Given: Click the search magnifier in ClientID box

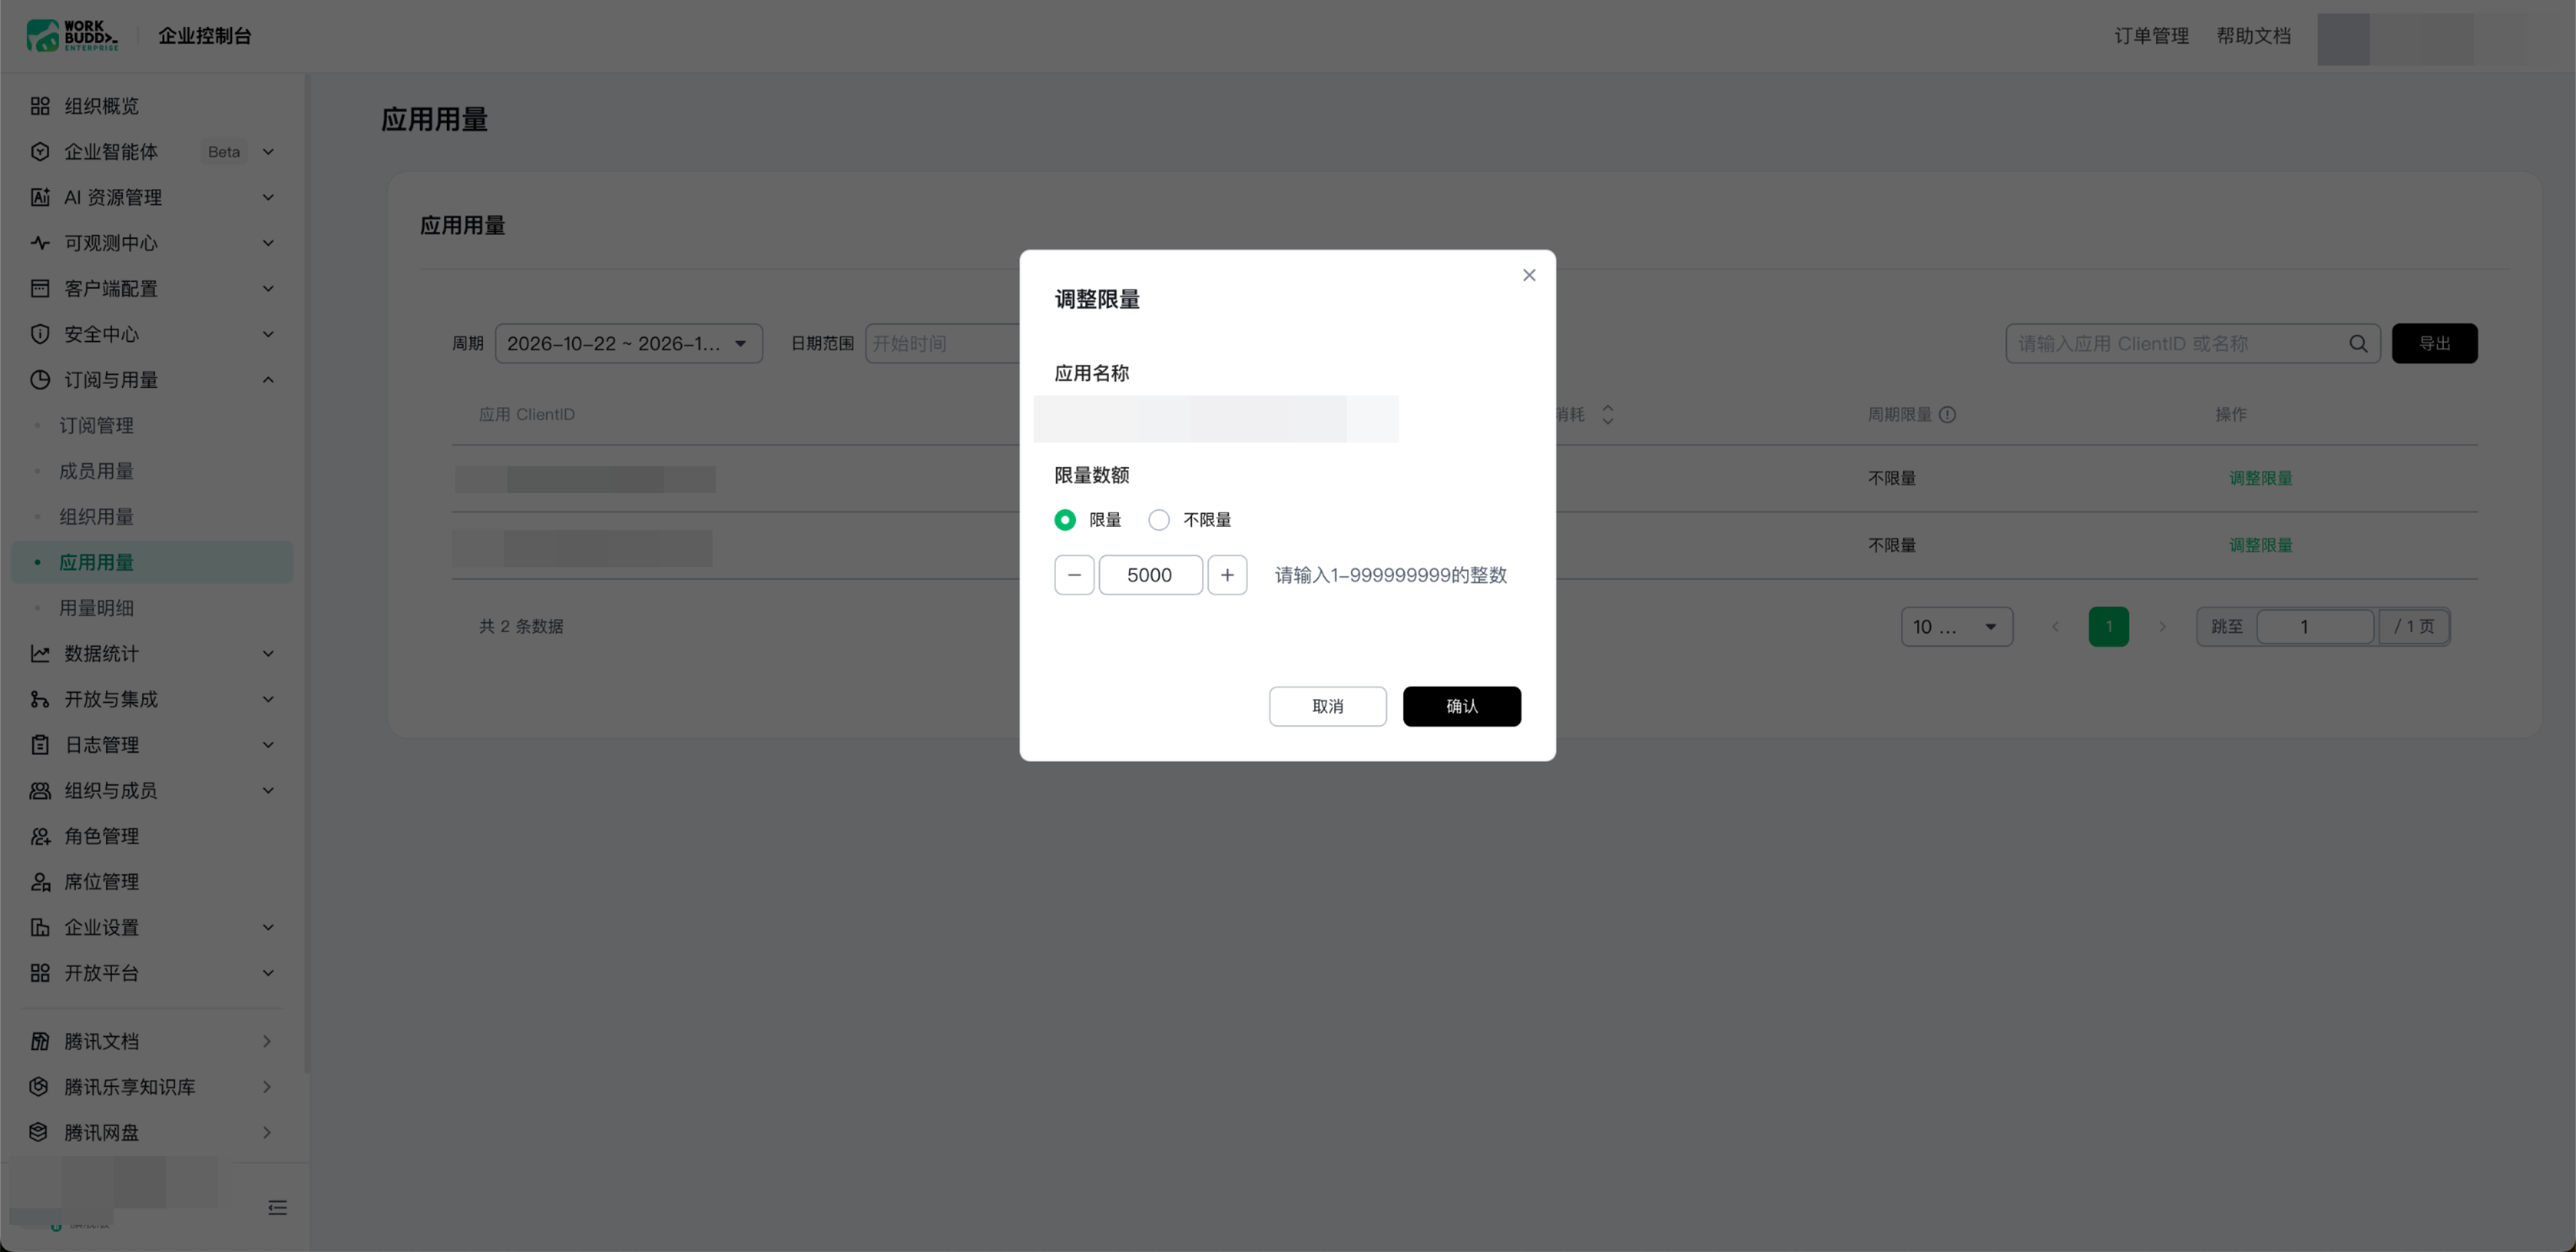Looking at the screenshot, I should point(2358,344).
